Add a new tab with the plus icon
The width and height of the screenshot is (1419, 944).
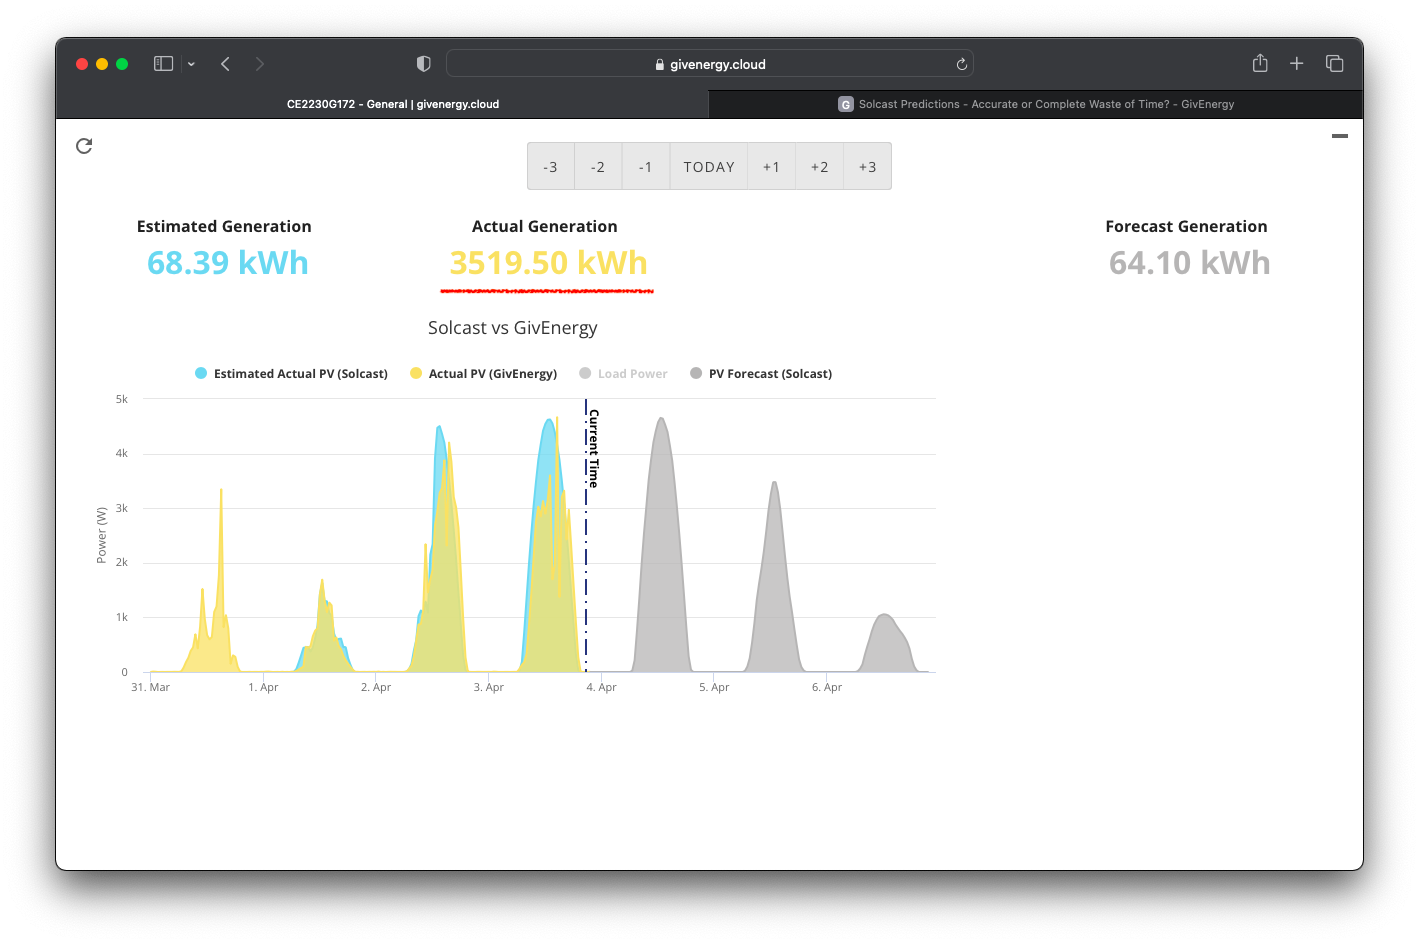[x=1297, y=64]
